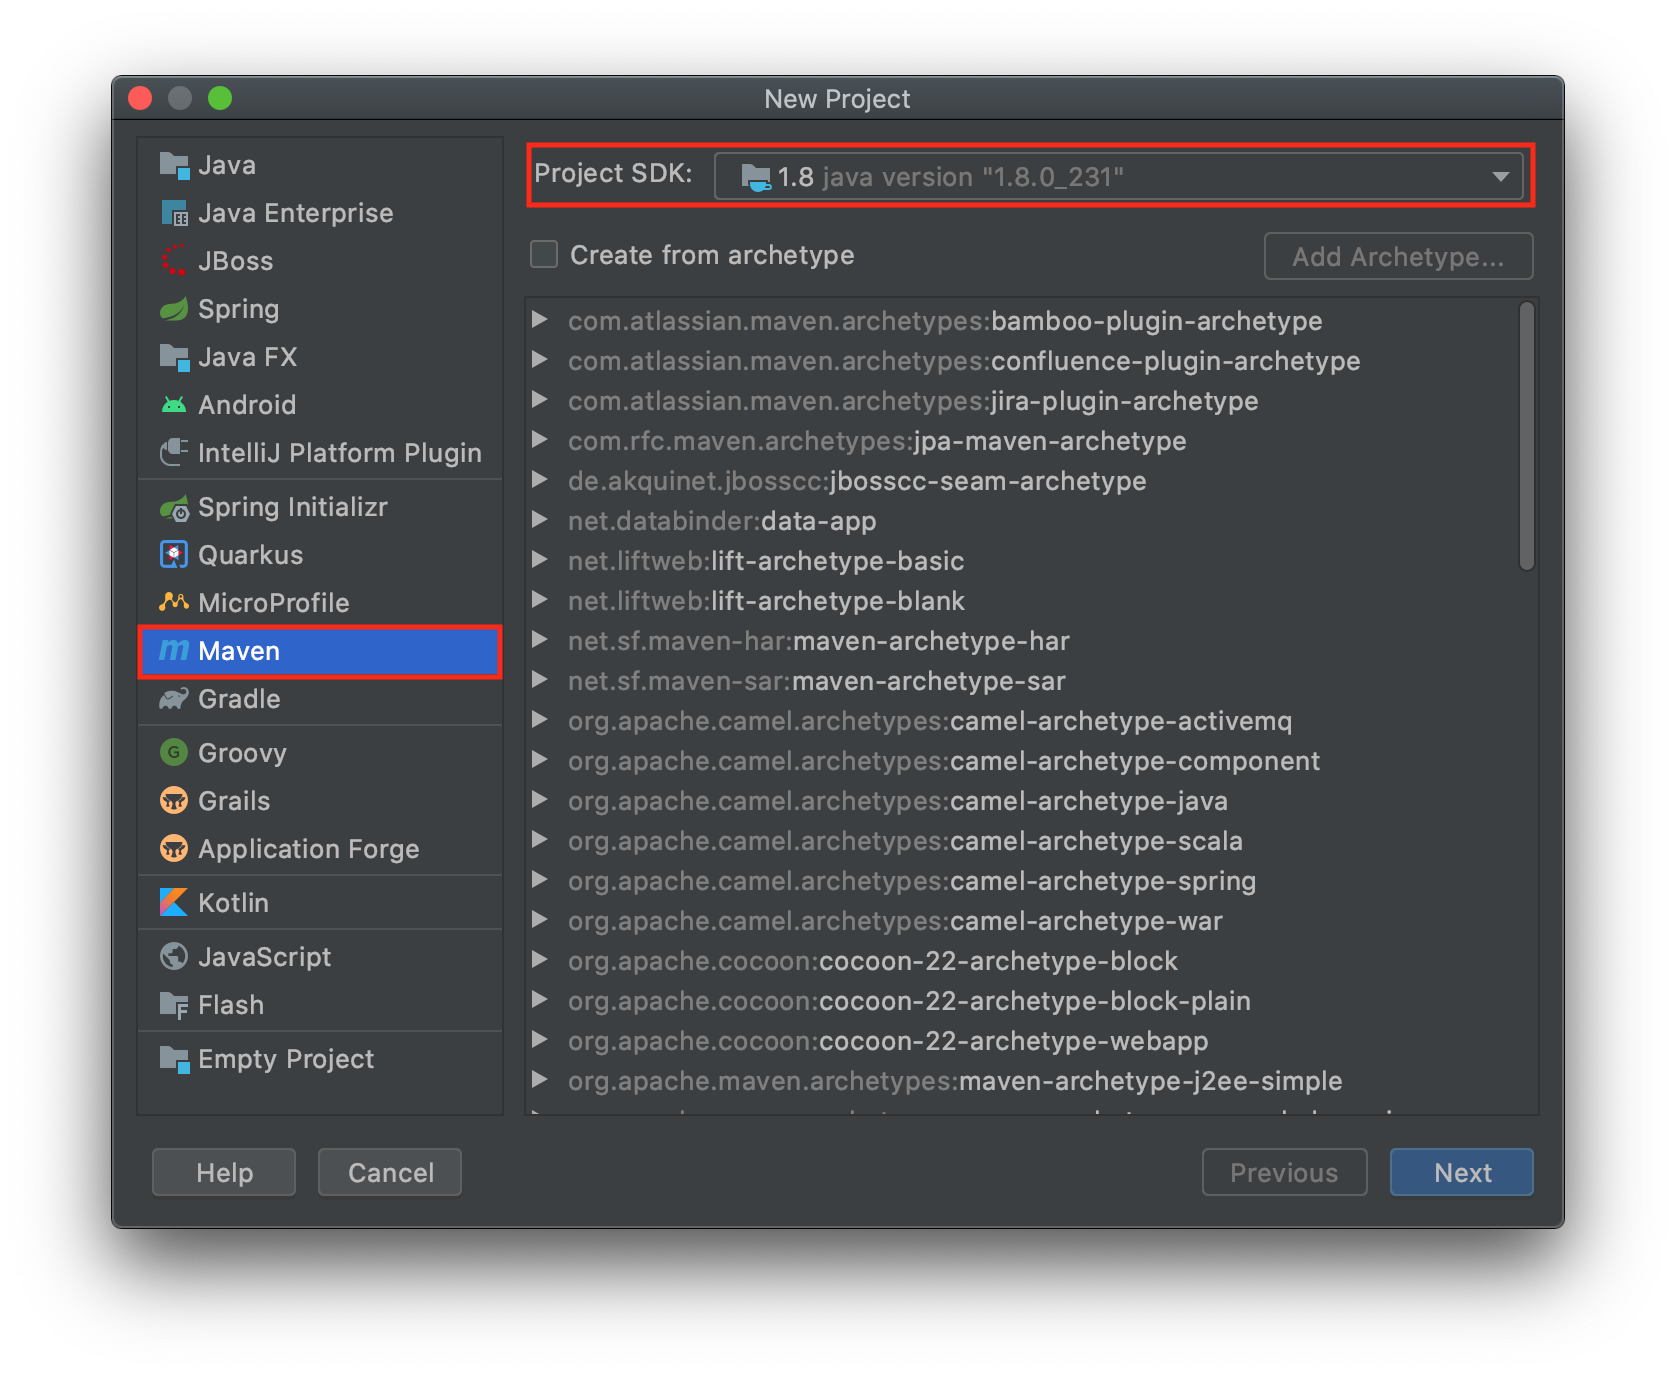The height and width of the screenshot is (1376, 1676).
Task: Choose the Java Enterprise project type
Action: (x=320, y=213)
